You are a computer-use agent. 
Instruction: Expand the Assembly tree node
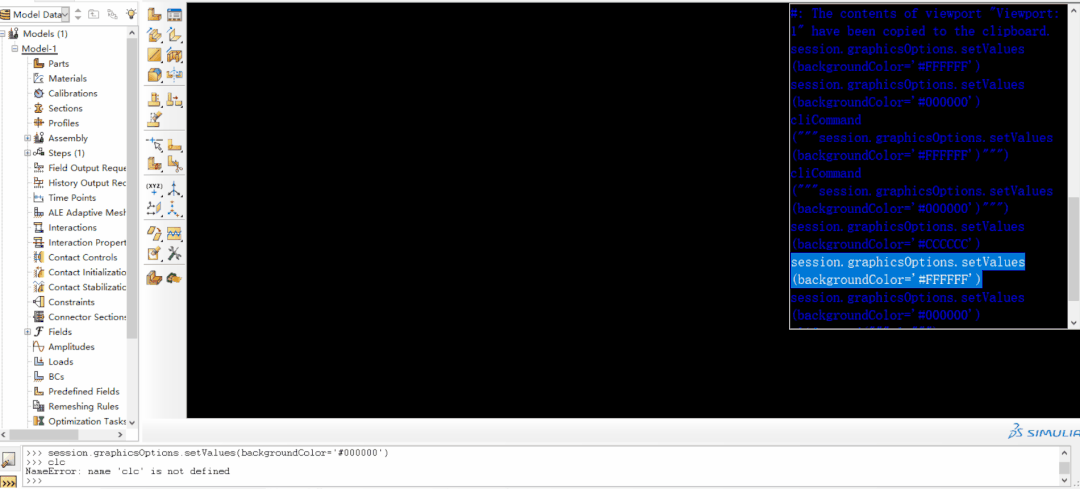(x=28, y=138)
